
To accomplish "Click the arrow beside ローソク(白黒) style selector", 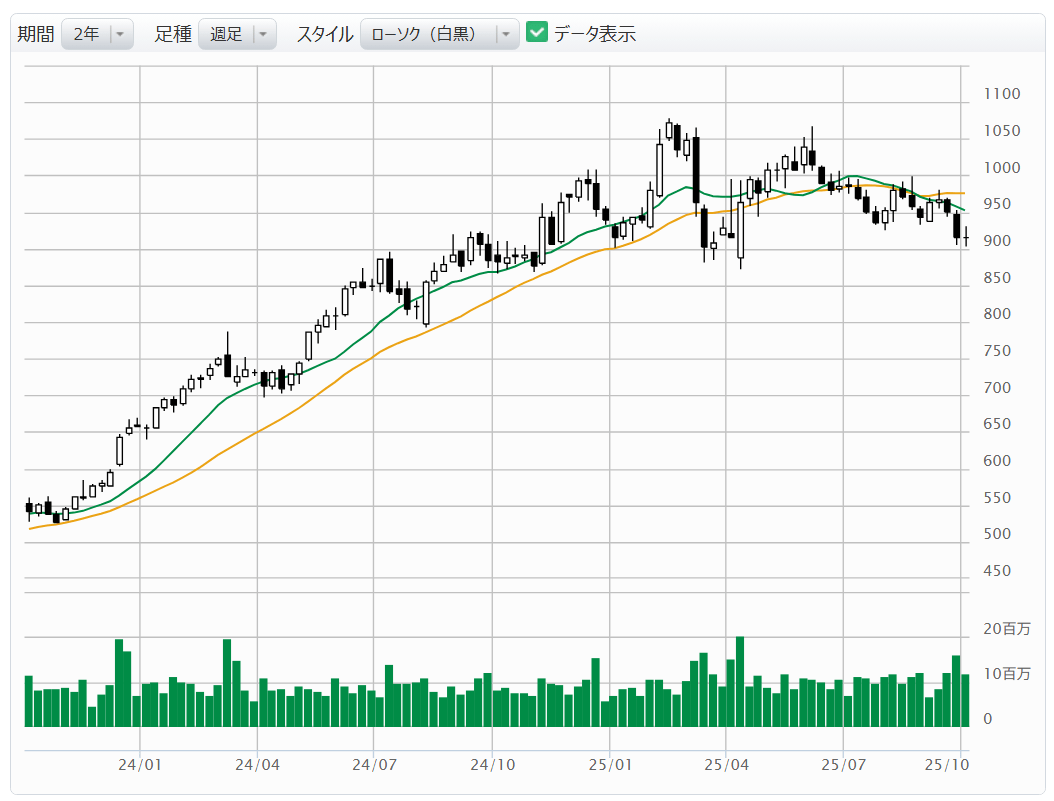I will [x=506, y=34].
